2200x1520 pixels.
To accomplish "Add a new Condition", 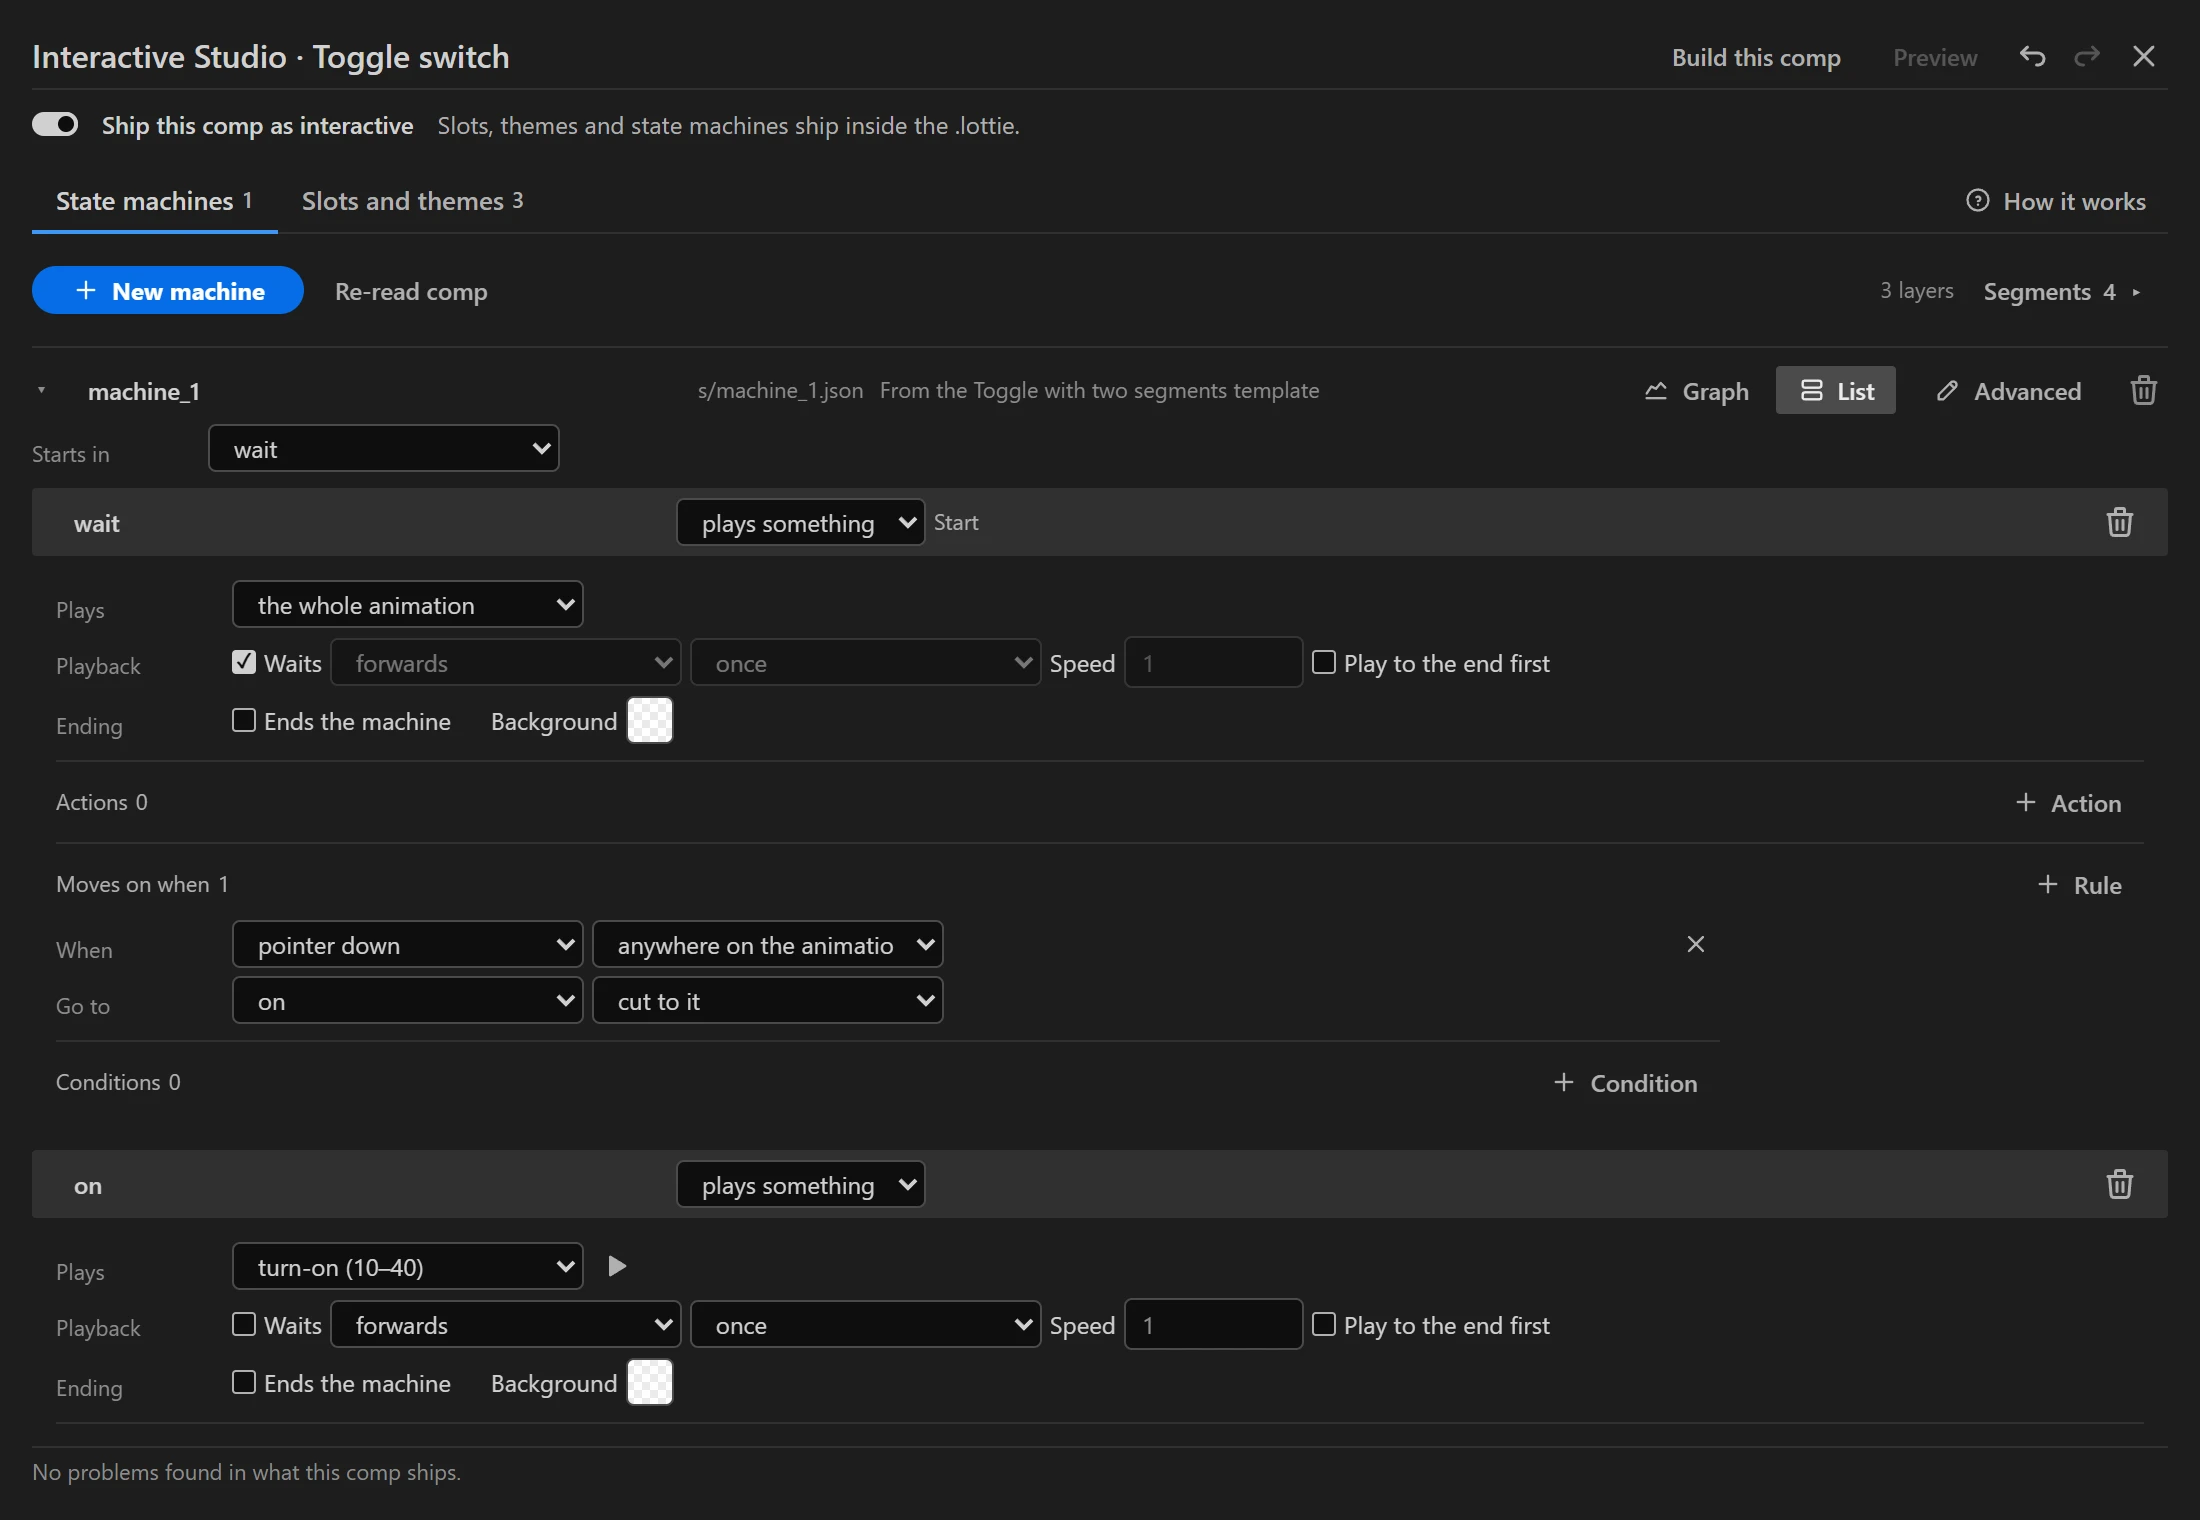I will coord(1626,1083).
